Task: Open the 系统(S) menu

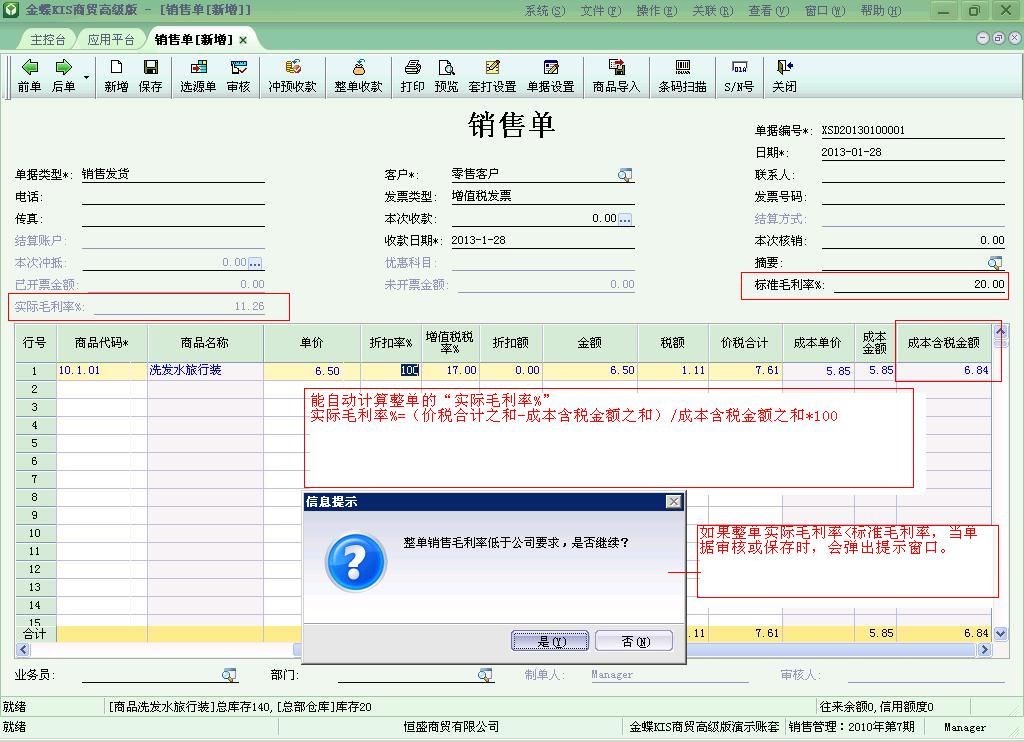Action: coord(545,11)
